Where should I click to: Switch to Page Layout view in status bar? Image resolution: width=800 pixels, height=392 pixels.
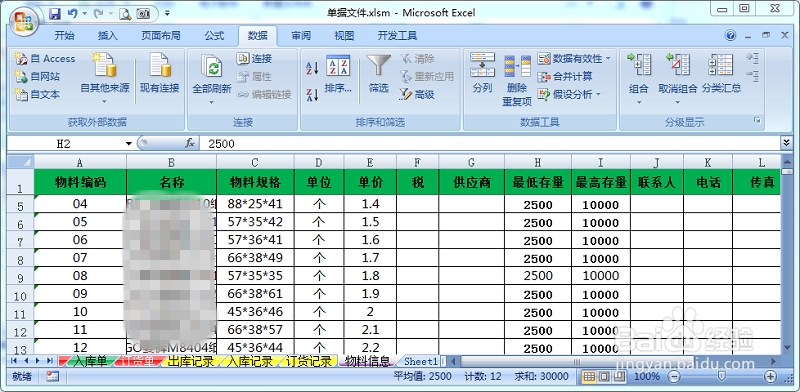604,377
